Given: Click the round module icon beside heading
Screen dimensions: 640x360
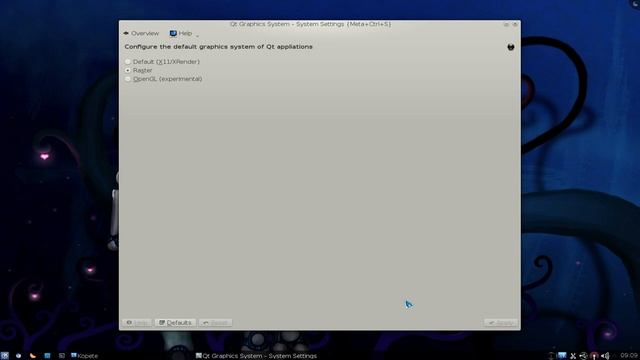Looking at the screenshot, I should (x=511, y=47).
